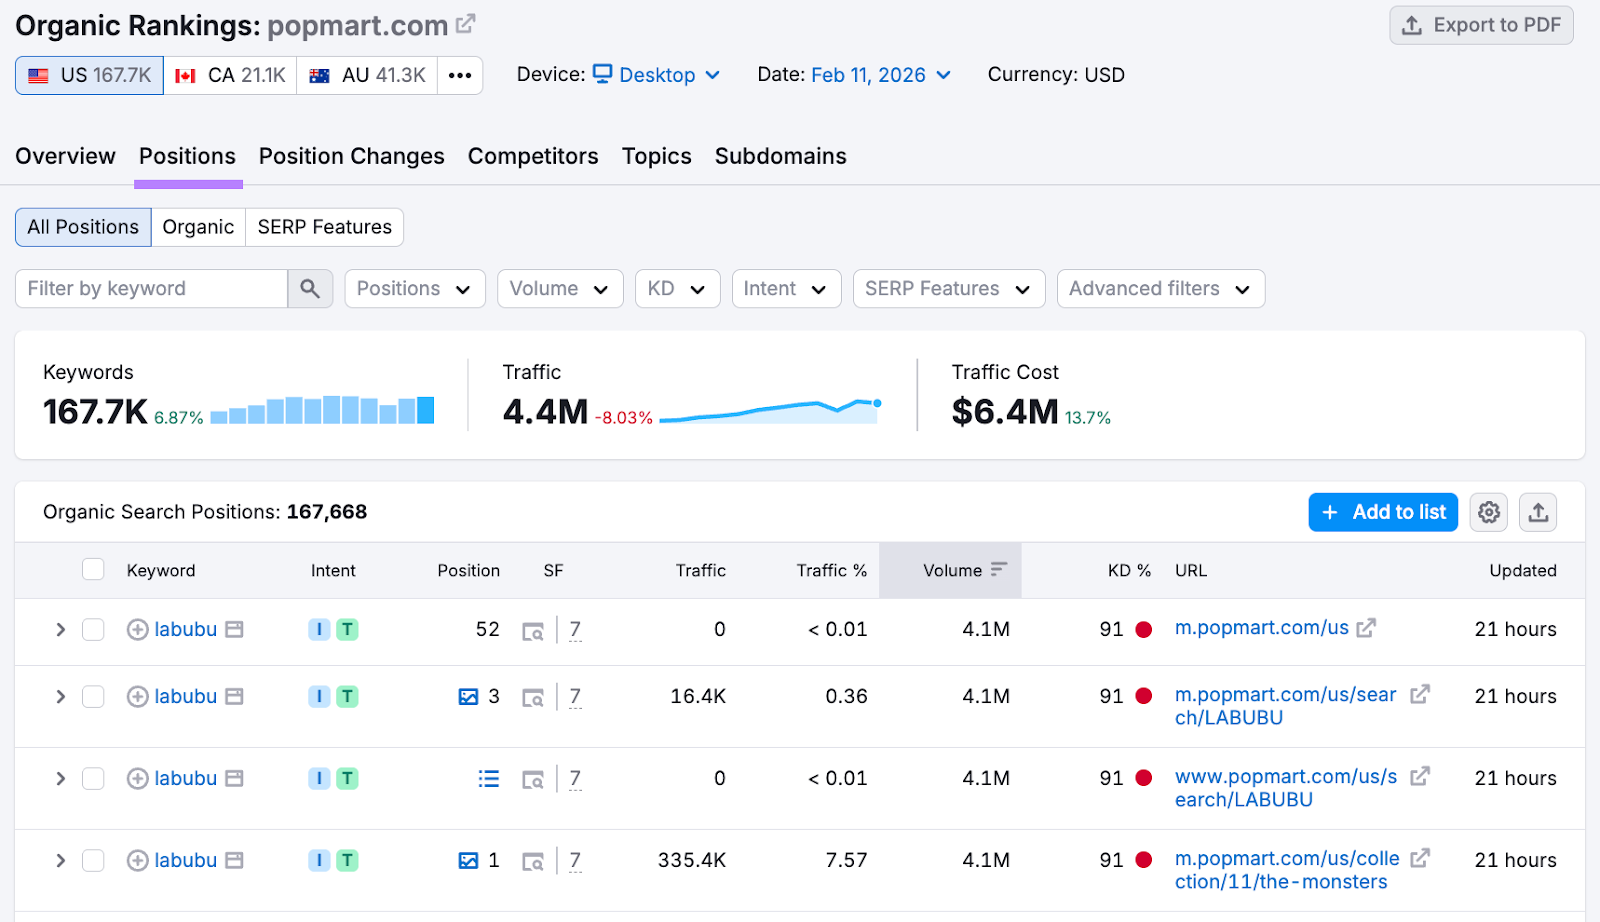The image size is (1600, 922).
Task: Open the Advanced filters dropdown
Action: point(1159,288)
